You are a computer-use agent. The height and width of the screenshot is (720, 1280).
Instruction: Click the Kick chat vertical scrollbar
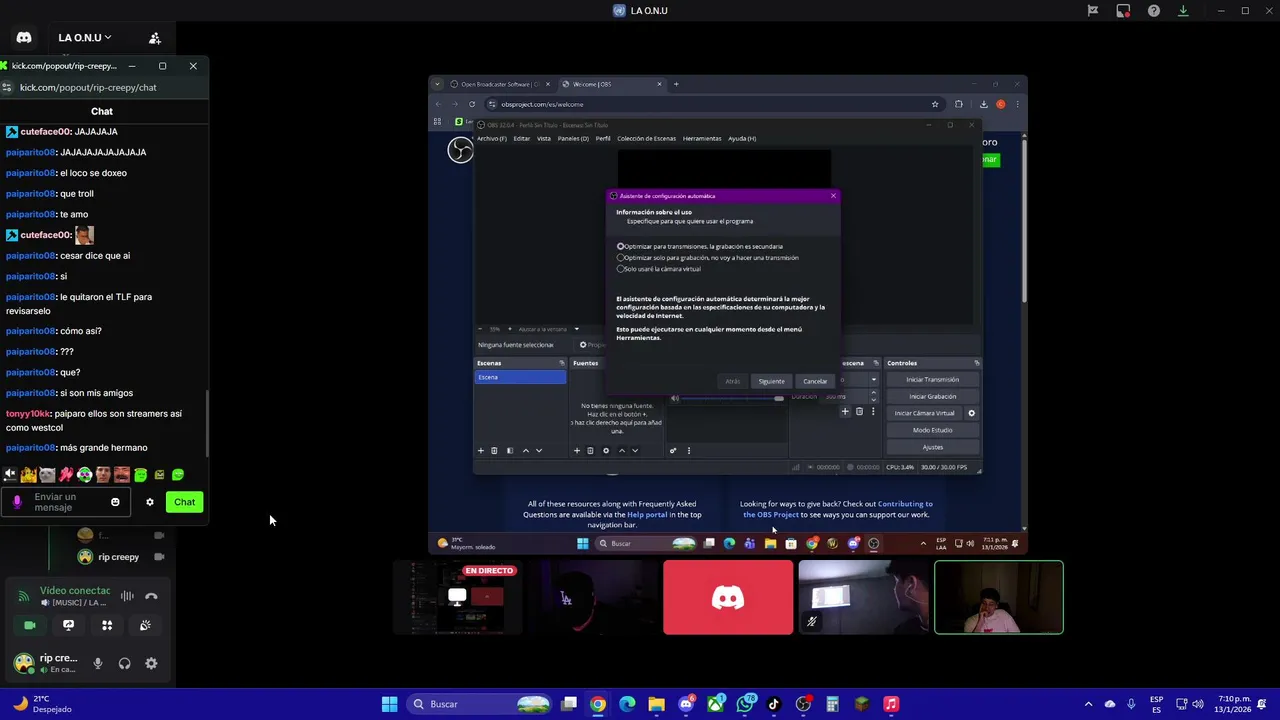[x=207, y=423]
